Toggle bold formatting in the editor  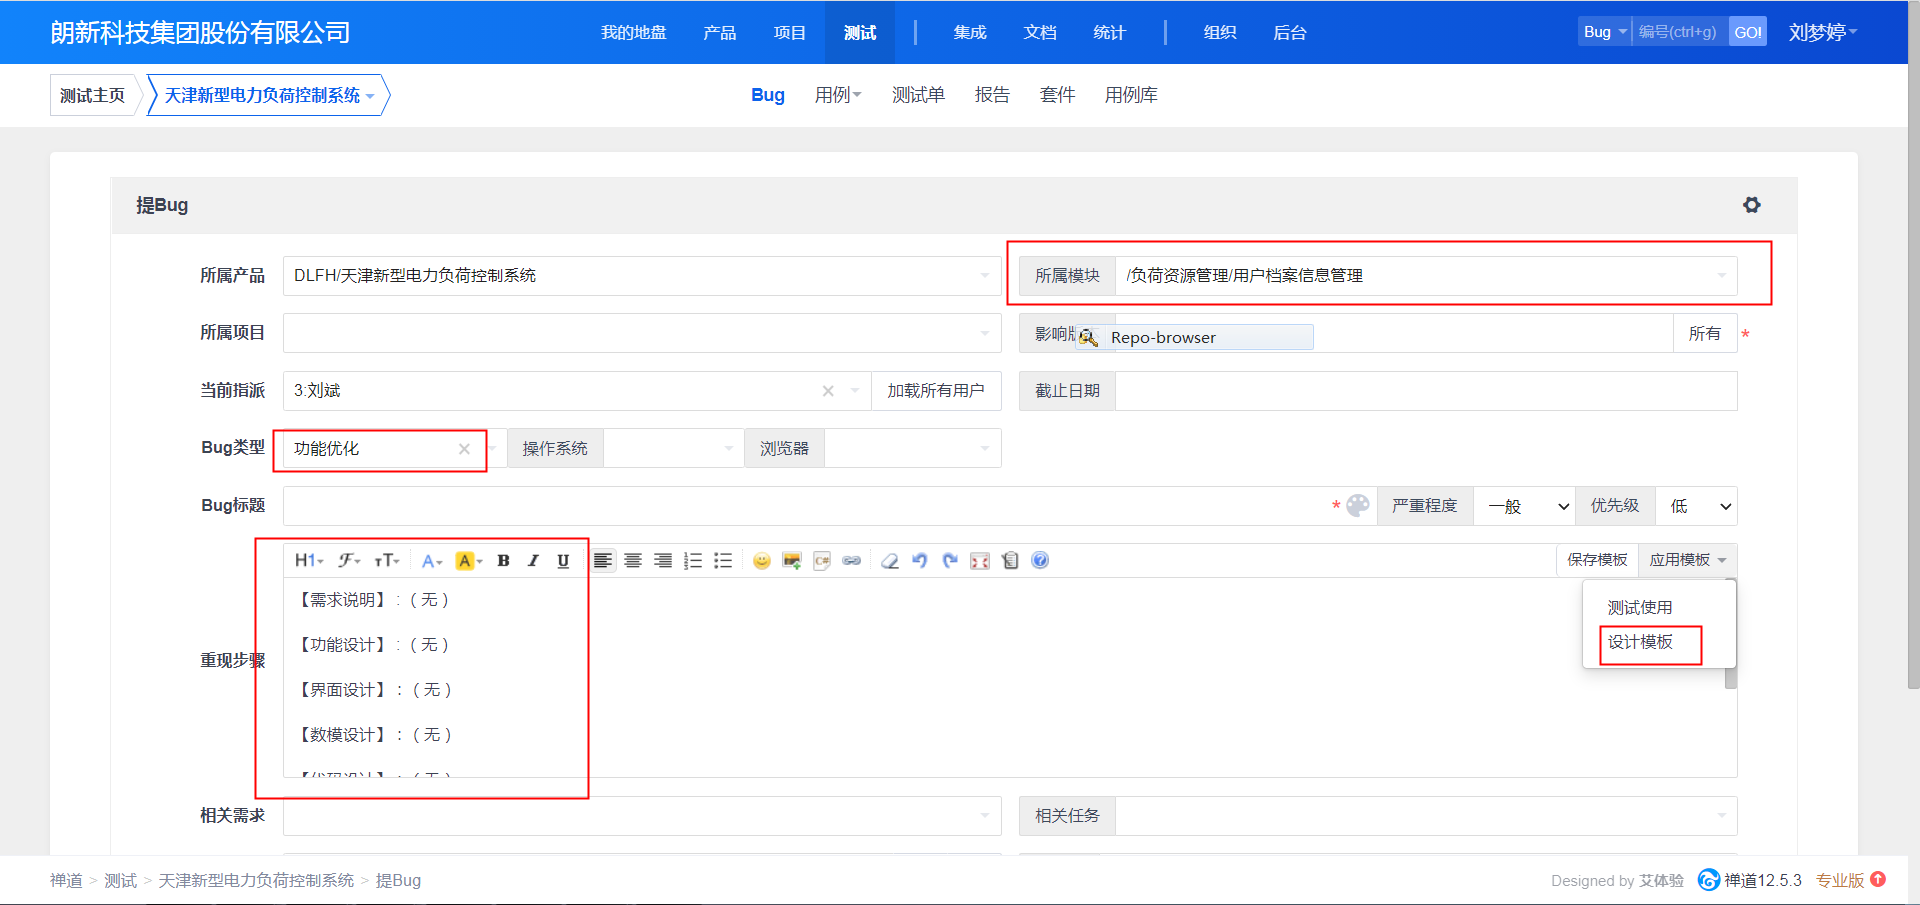[504, 561]
